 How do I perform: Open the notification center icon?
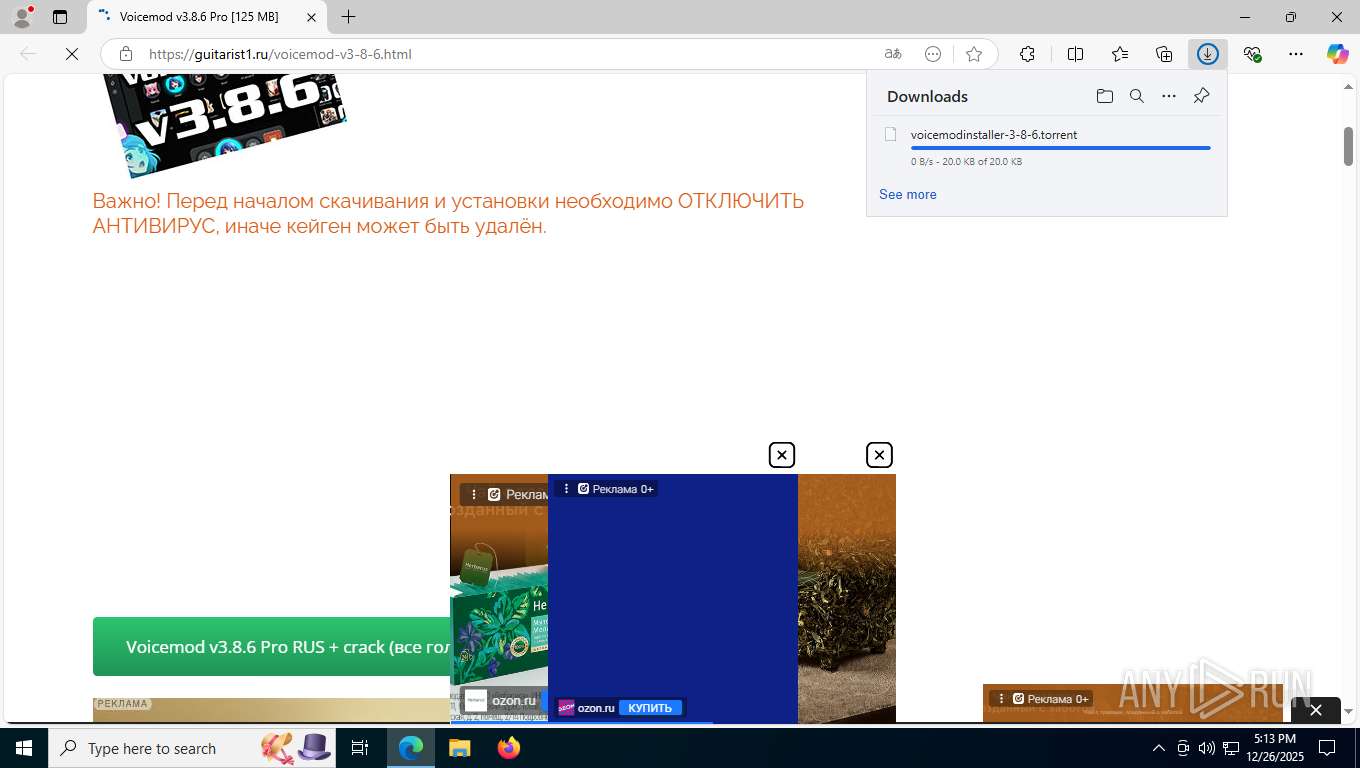click(1327, 748)
